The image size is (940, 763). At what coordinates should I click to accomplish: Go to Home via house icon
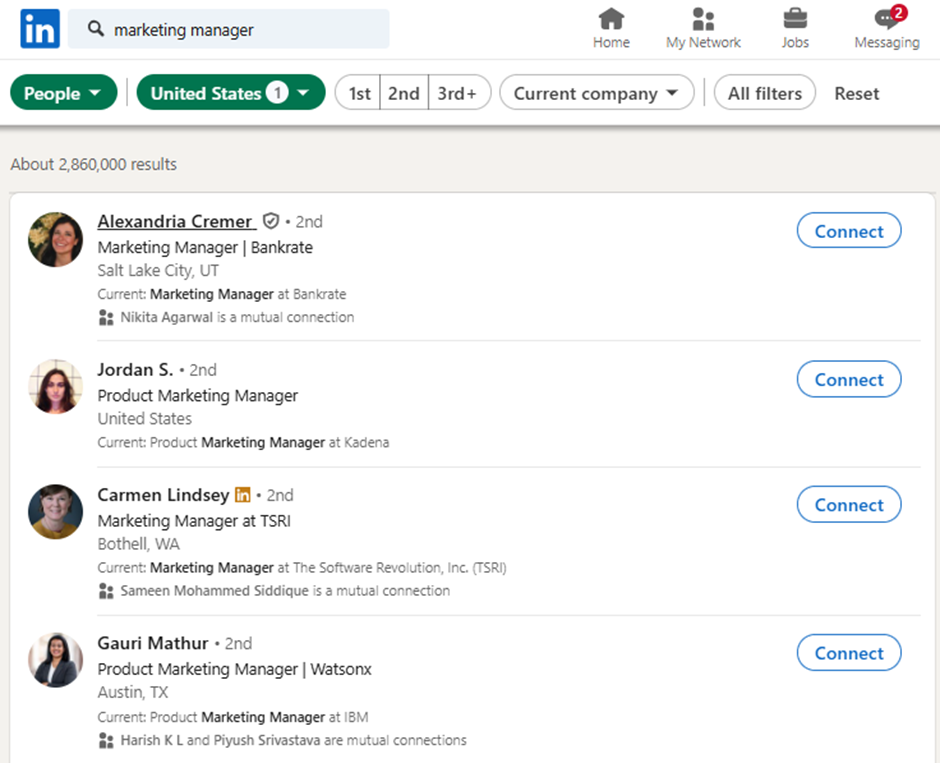[x=611, y=19]
